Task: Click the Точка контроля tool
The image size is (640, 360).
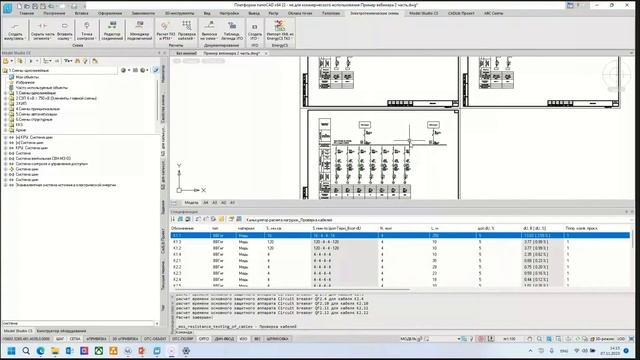Action: [87, 31]
